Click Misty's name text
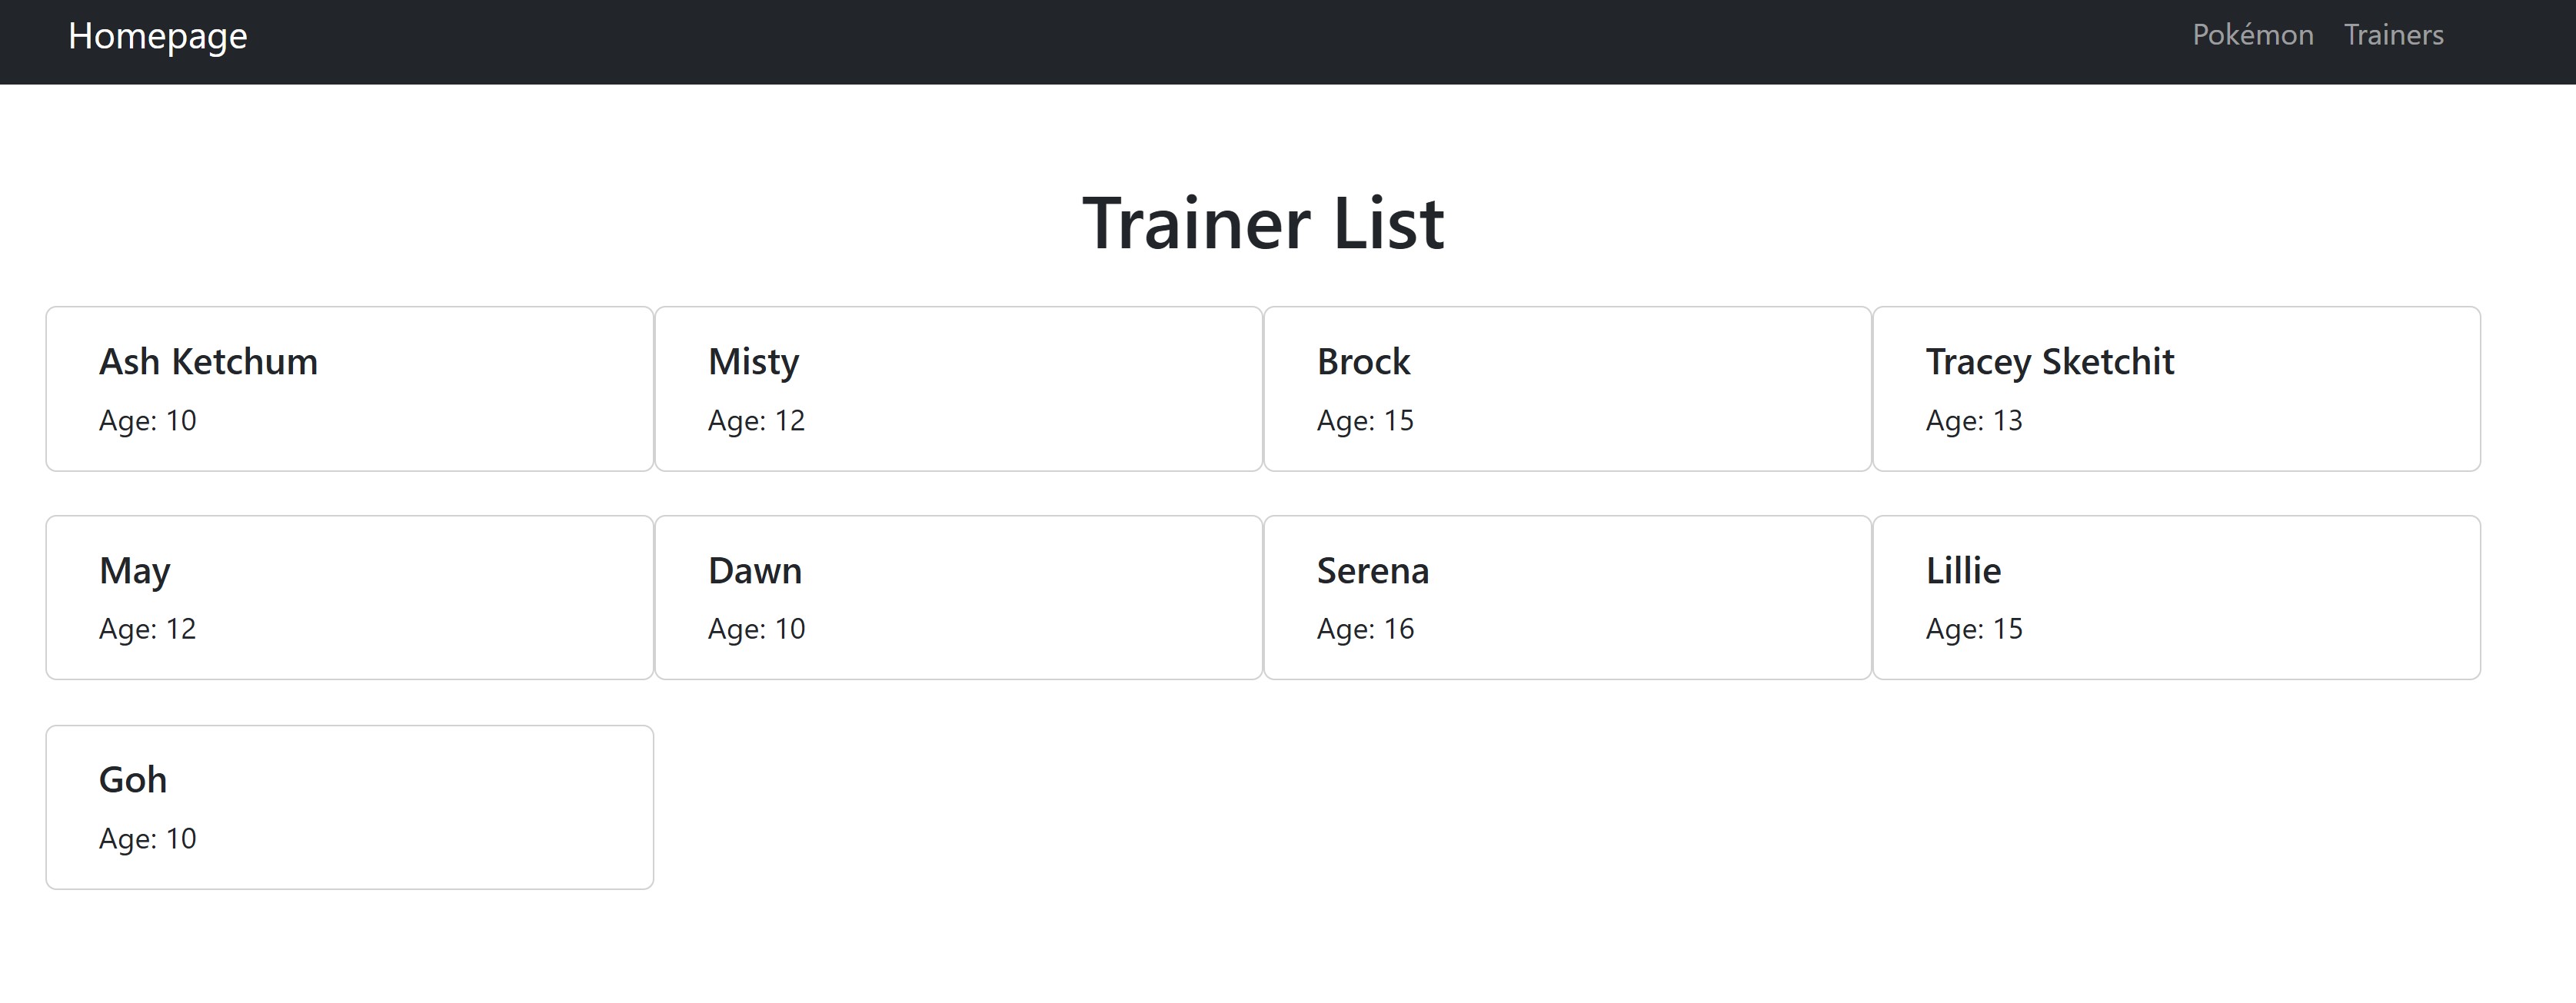2576x1003 pixels. point(753,362)
